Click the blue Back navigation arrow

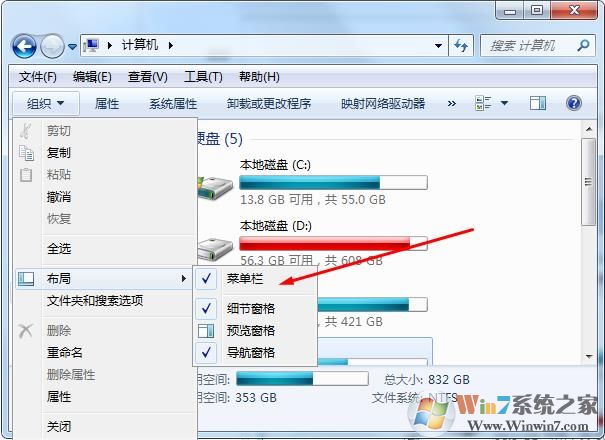[x=24, y=47]
